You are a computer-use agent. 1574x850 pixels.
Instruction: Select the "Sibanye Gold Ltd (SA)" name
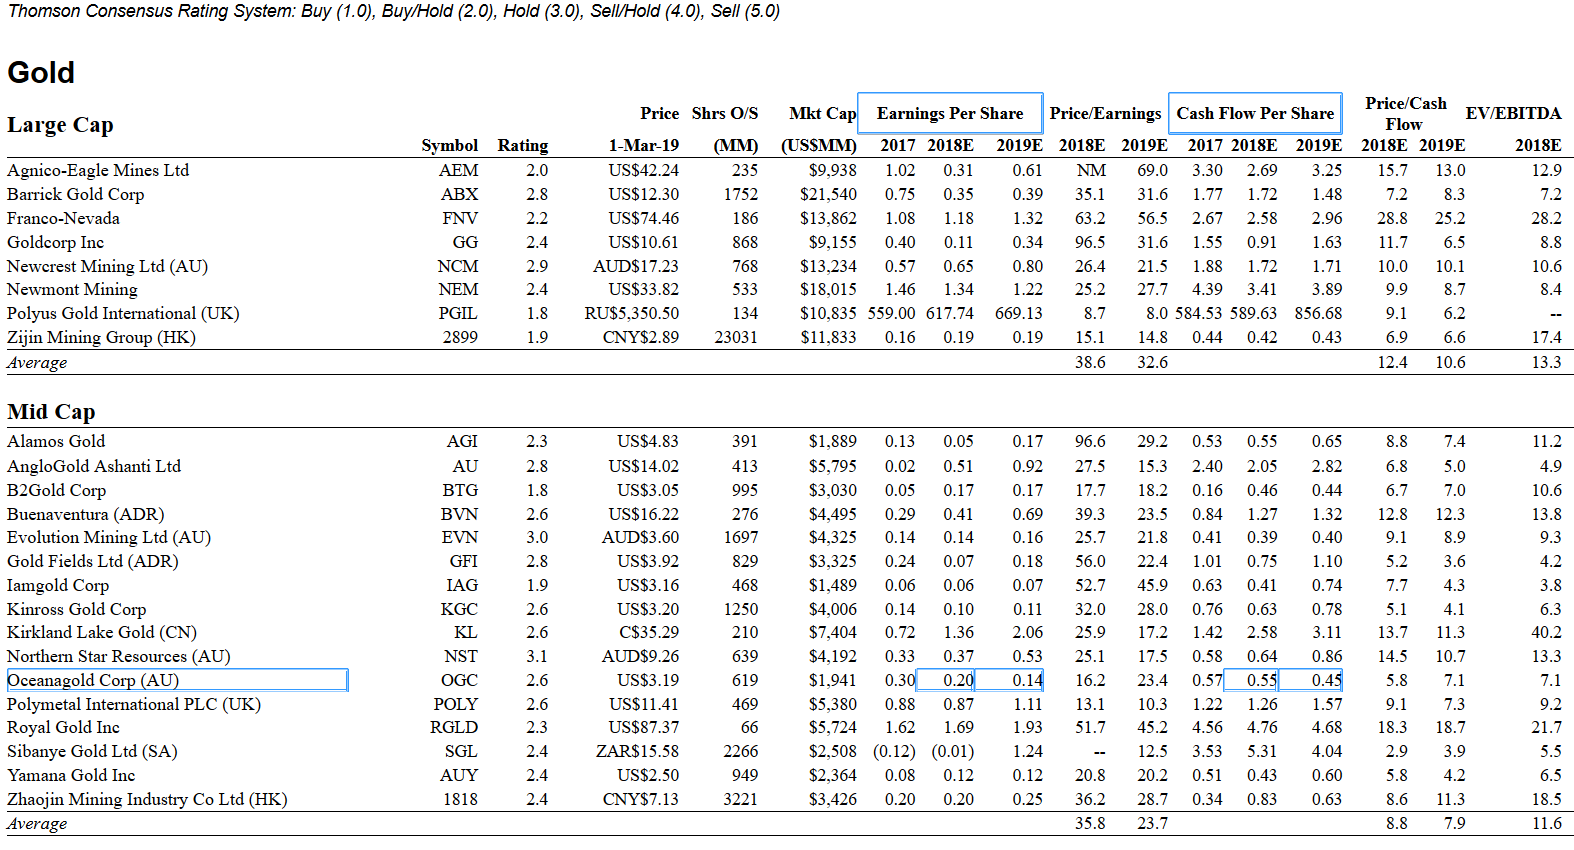coord(93,751)
